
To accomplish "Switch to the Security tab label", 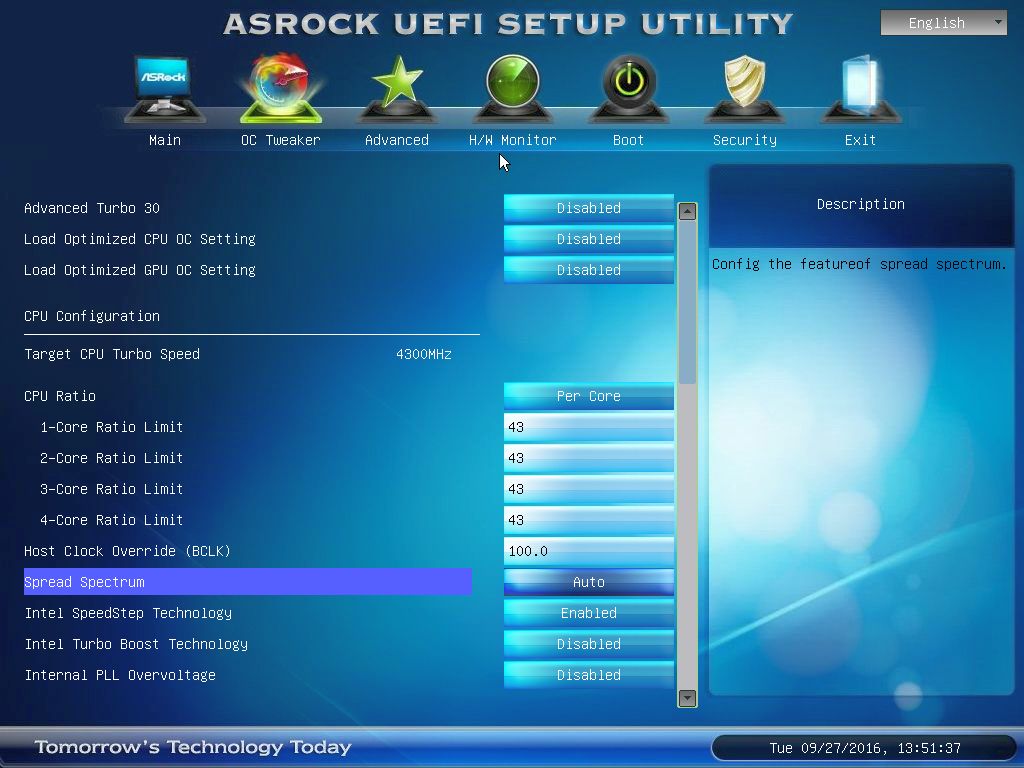I will pos(744,140).
